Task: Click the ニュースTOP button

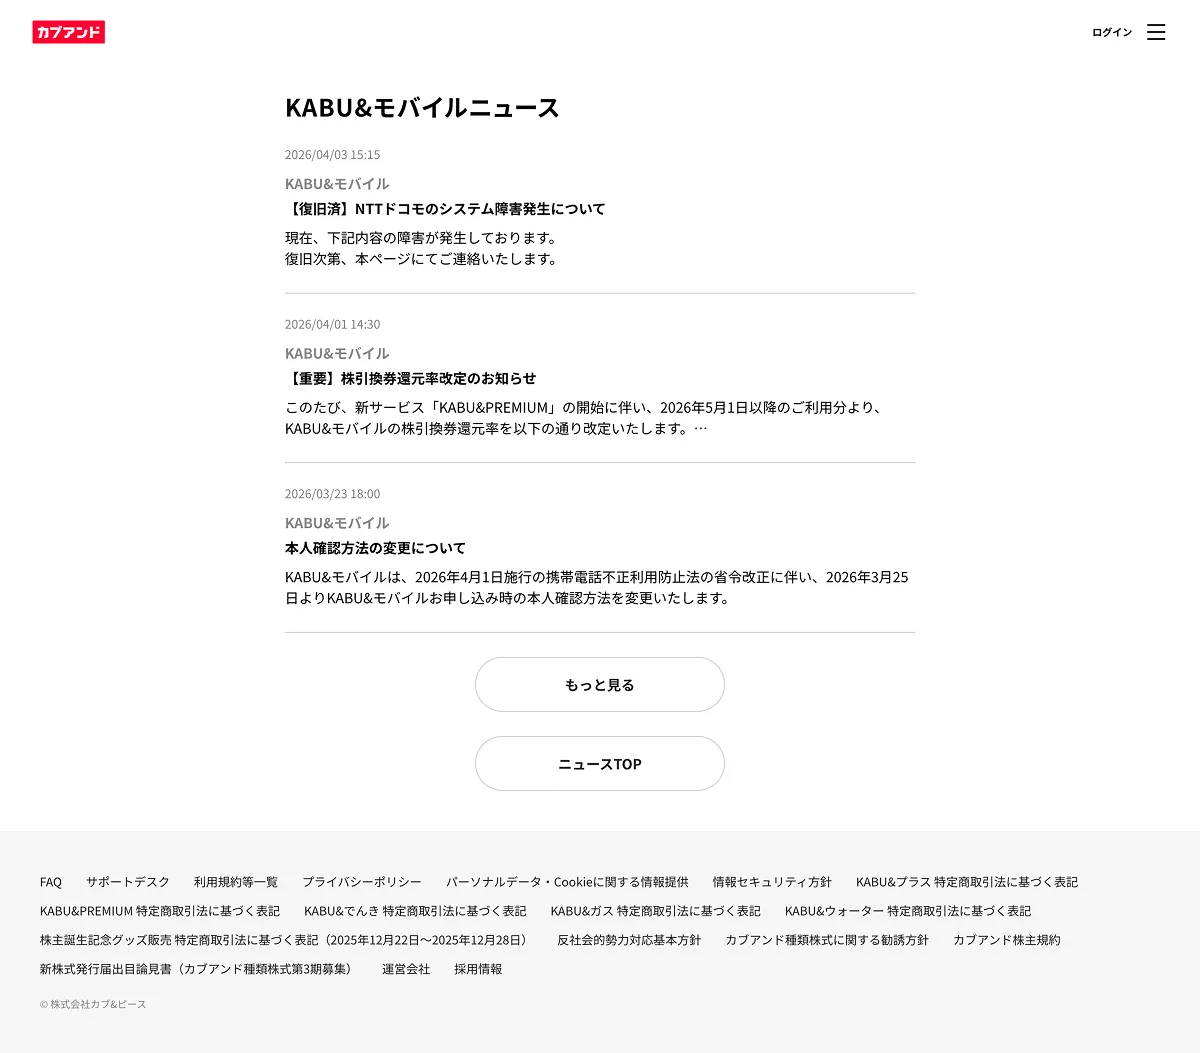Action: [x=599, y=764]
